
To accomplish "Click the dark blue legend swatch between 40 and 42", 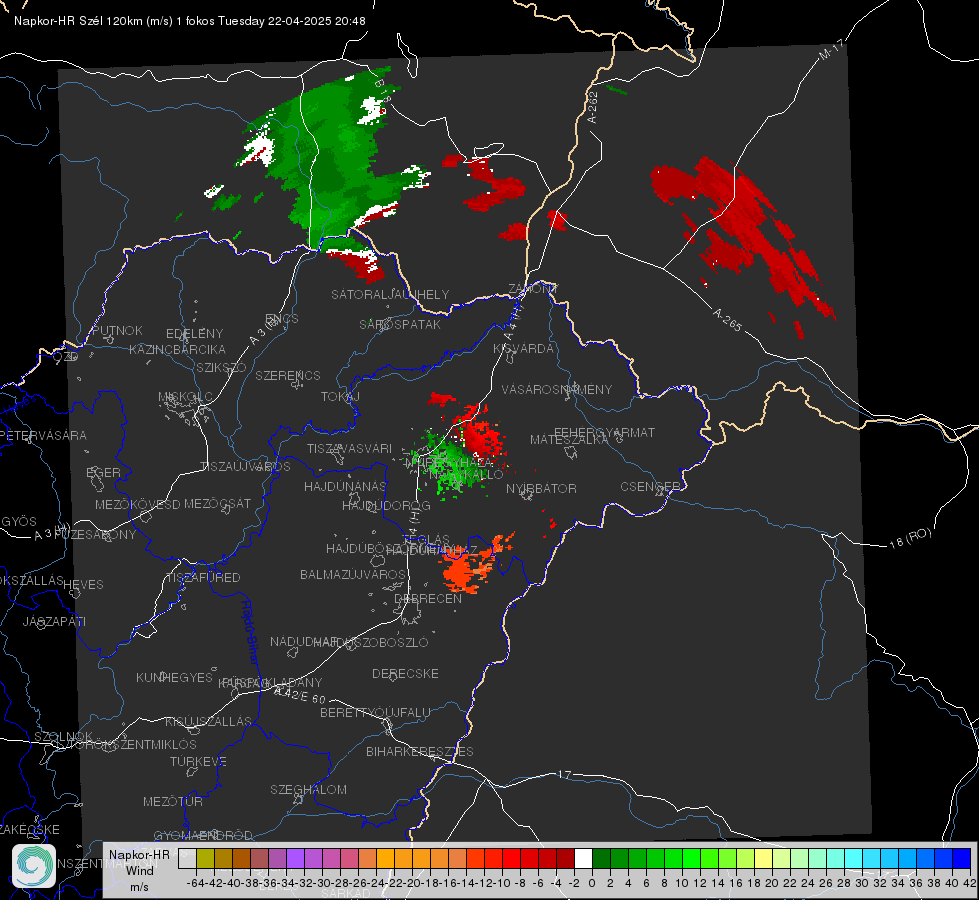I will coord(962,859).
